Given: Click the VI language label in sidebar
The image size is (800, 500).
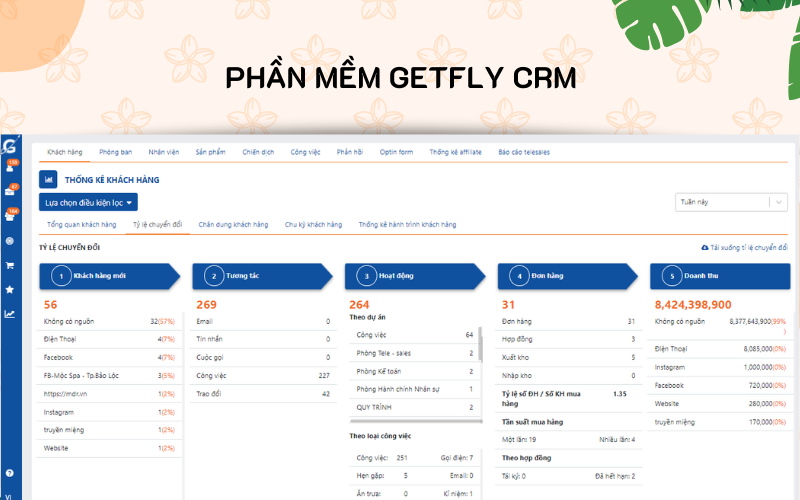Looking at the screenshot, I should (8, 497).
